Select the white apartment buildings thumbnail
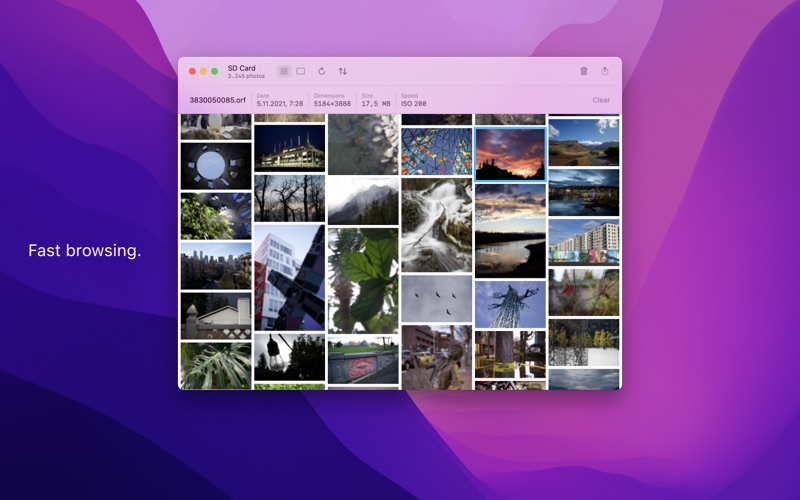 click(584, 242)
